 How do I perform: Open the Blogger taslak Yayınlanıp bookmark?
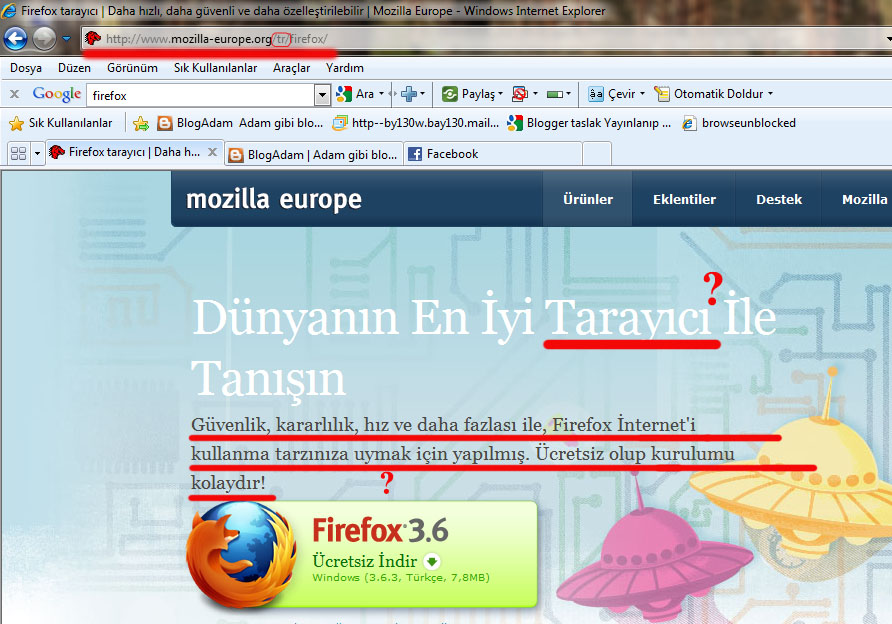pyautogui.click(x=589, y=123)
